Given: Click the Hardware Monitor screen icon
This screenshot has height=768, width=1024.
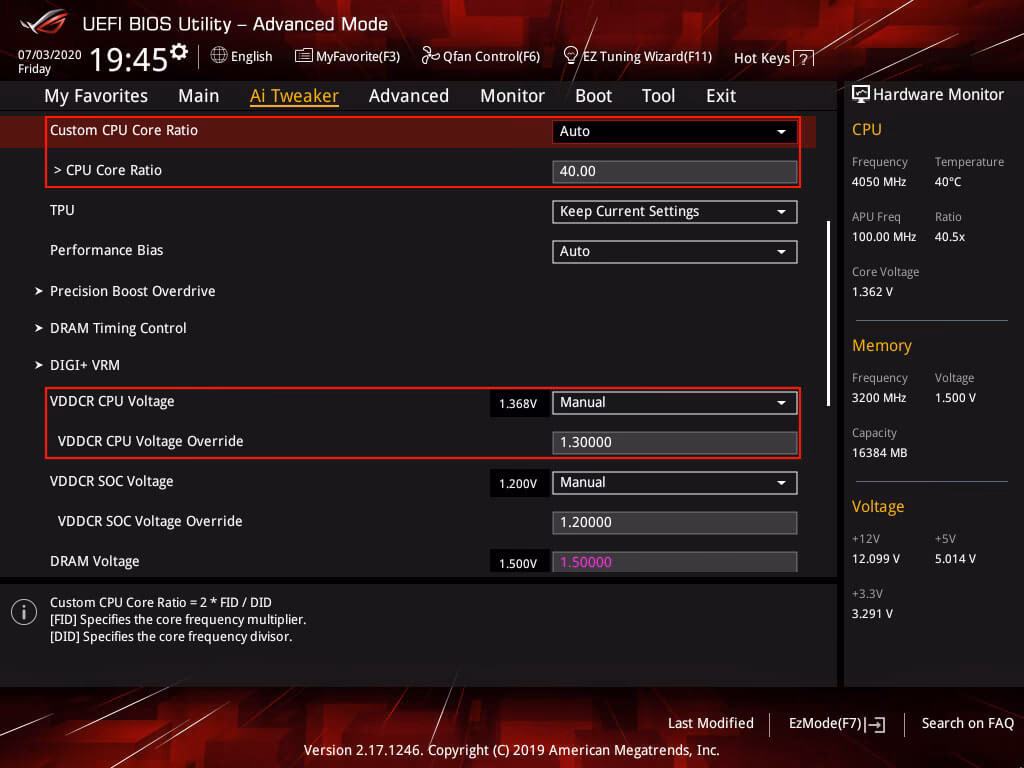Looking at the screenshot, I should [861, 94].
